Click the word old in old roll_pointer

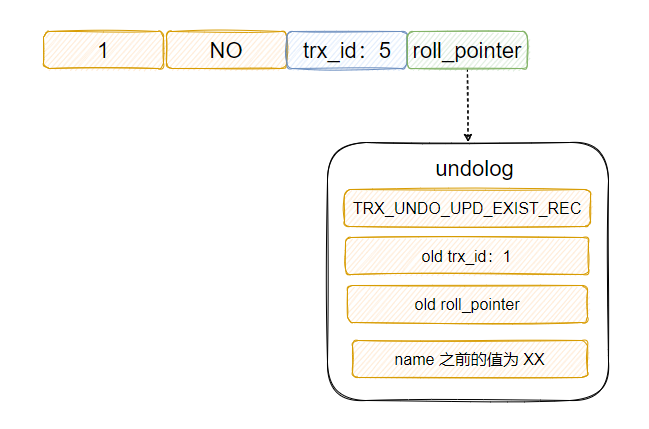click(x=426, y=304)
